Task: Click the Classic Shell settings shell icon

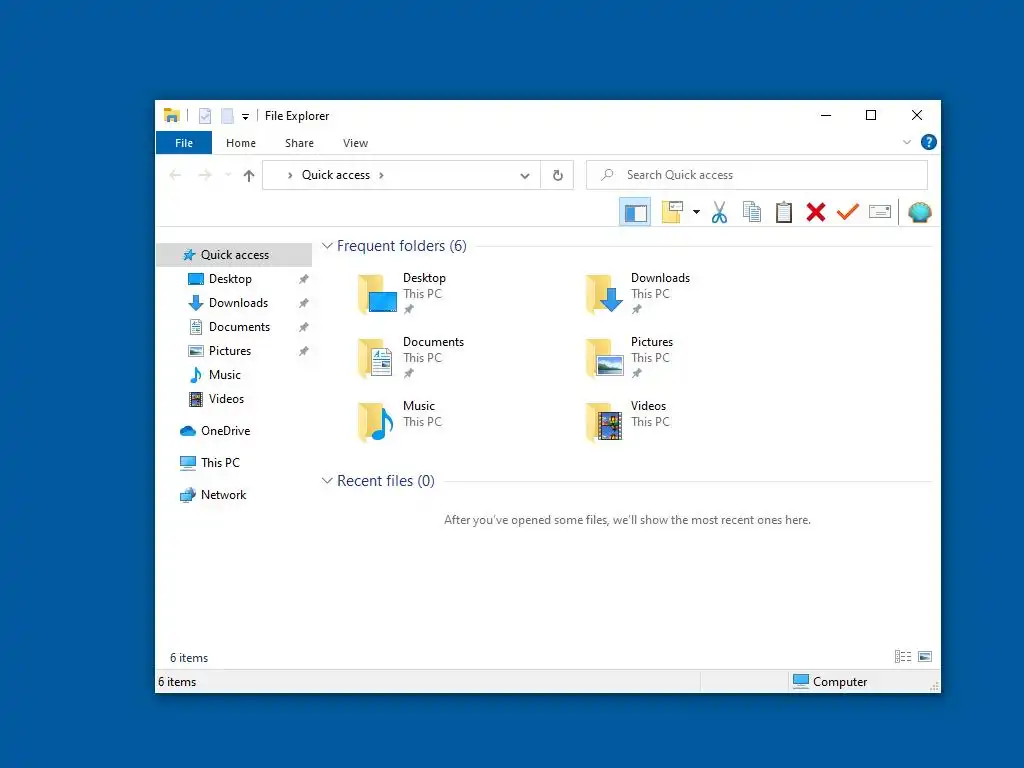Action: coord(920,212)
